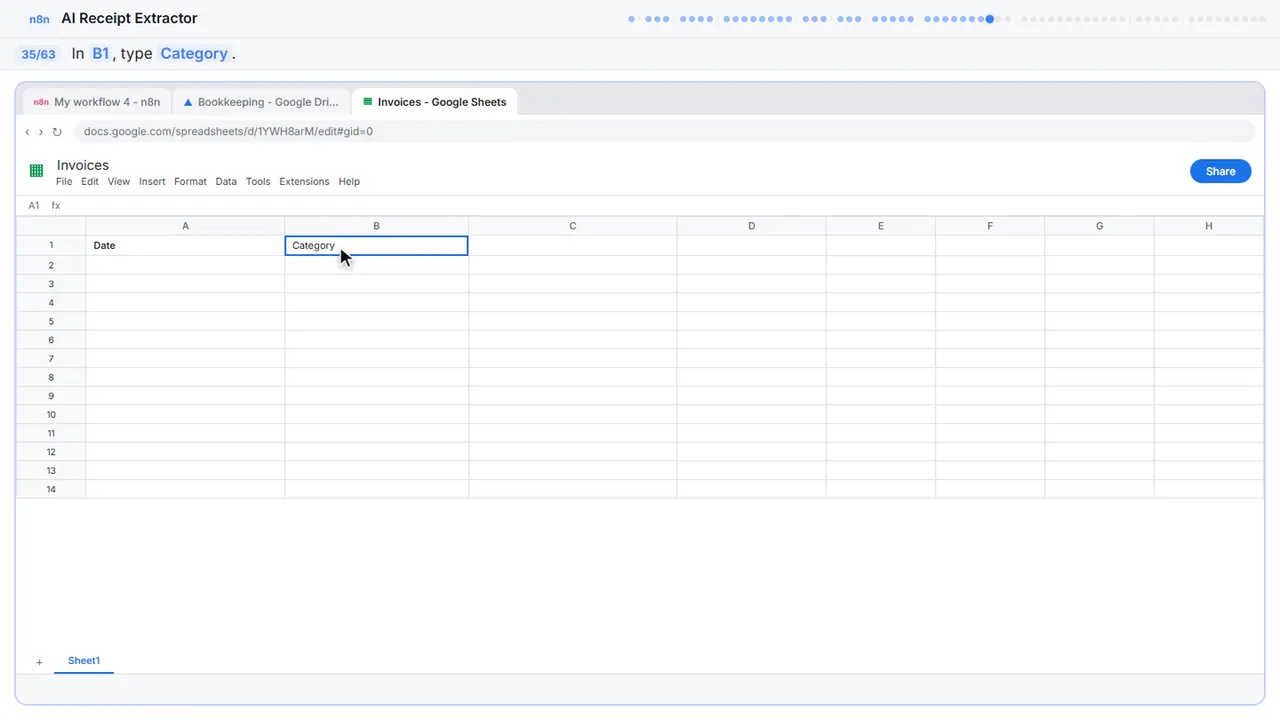
Task: Click the blue Share button
Action: click(x=1220, y=171)
